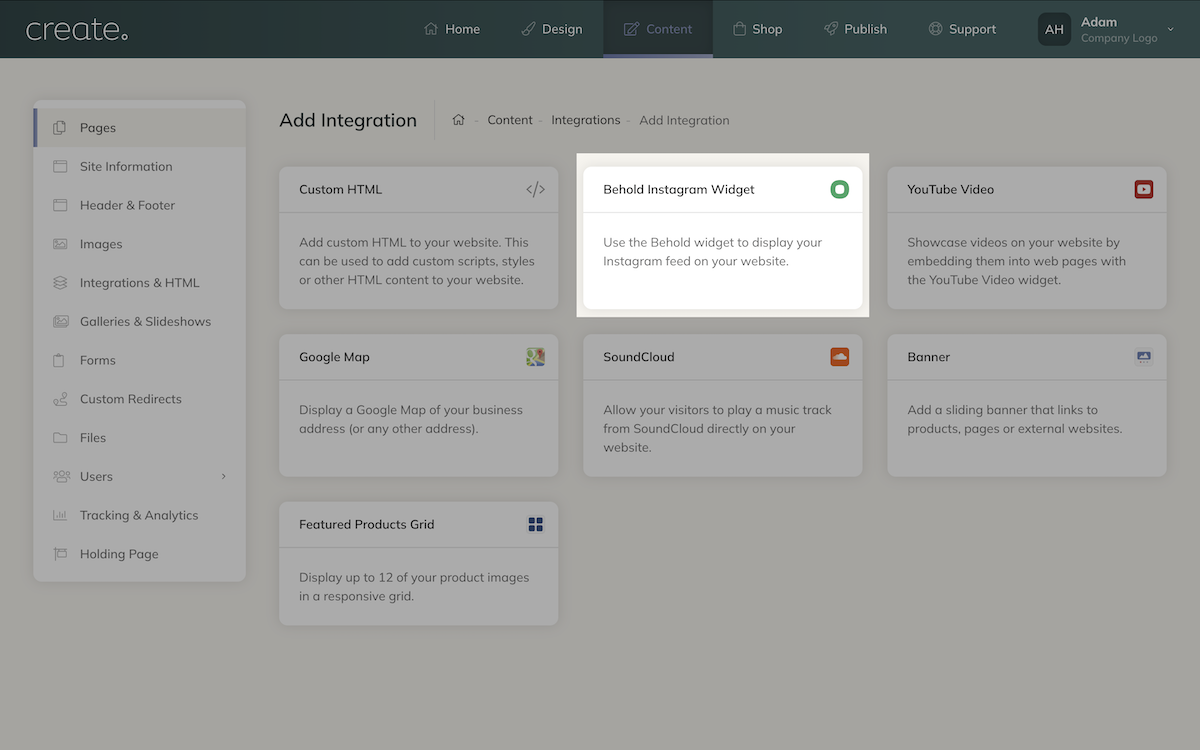This screenshot has width=1200, height=750.
Task: Click the Content breadcrumb link
Action: point(510,120)
